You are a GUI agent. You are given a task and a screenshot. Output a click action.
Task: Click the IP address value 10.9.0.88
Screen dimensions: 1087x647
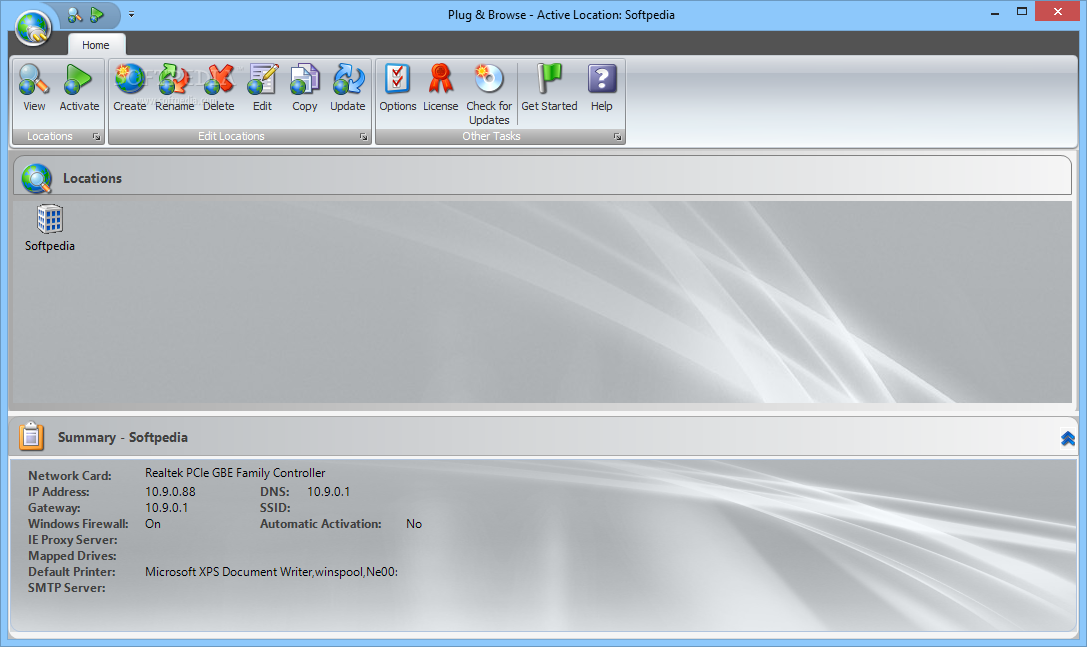(170, 492)
